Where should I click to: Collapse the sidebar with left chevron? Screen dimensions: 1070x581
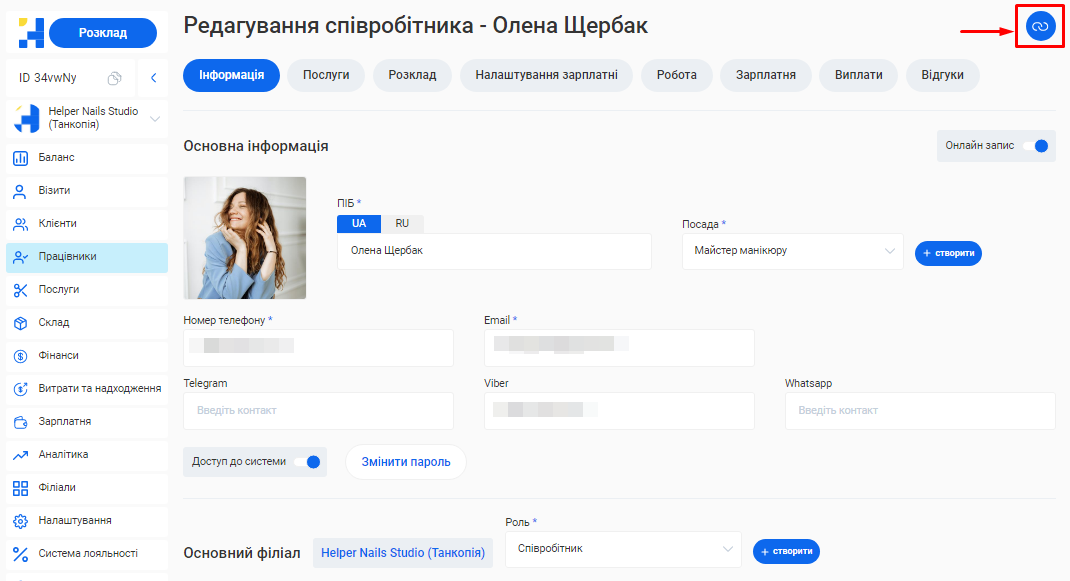point(153,78)
